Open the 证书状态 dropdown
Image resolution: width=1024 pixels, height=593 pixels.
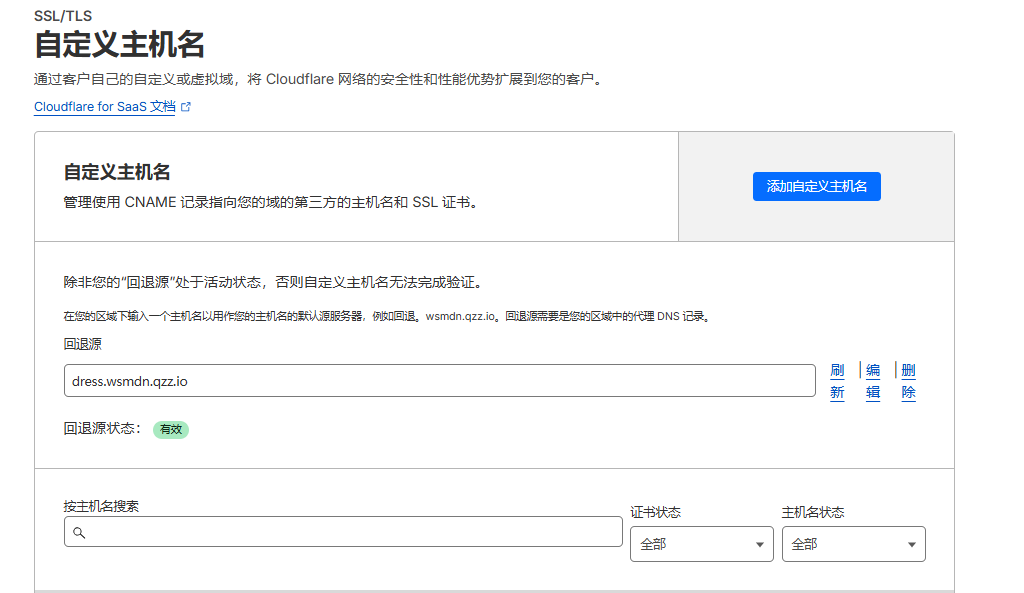click(x=701, y=544)
